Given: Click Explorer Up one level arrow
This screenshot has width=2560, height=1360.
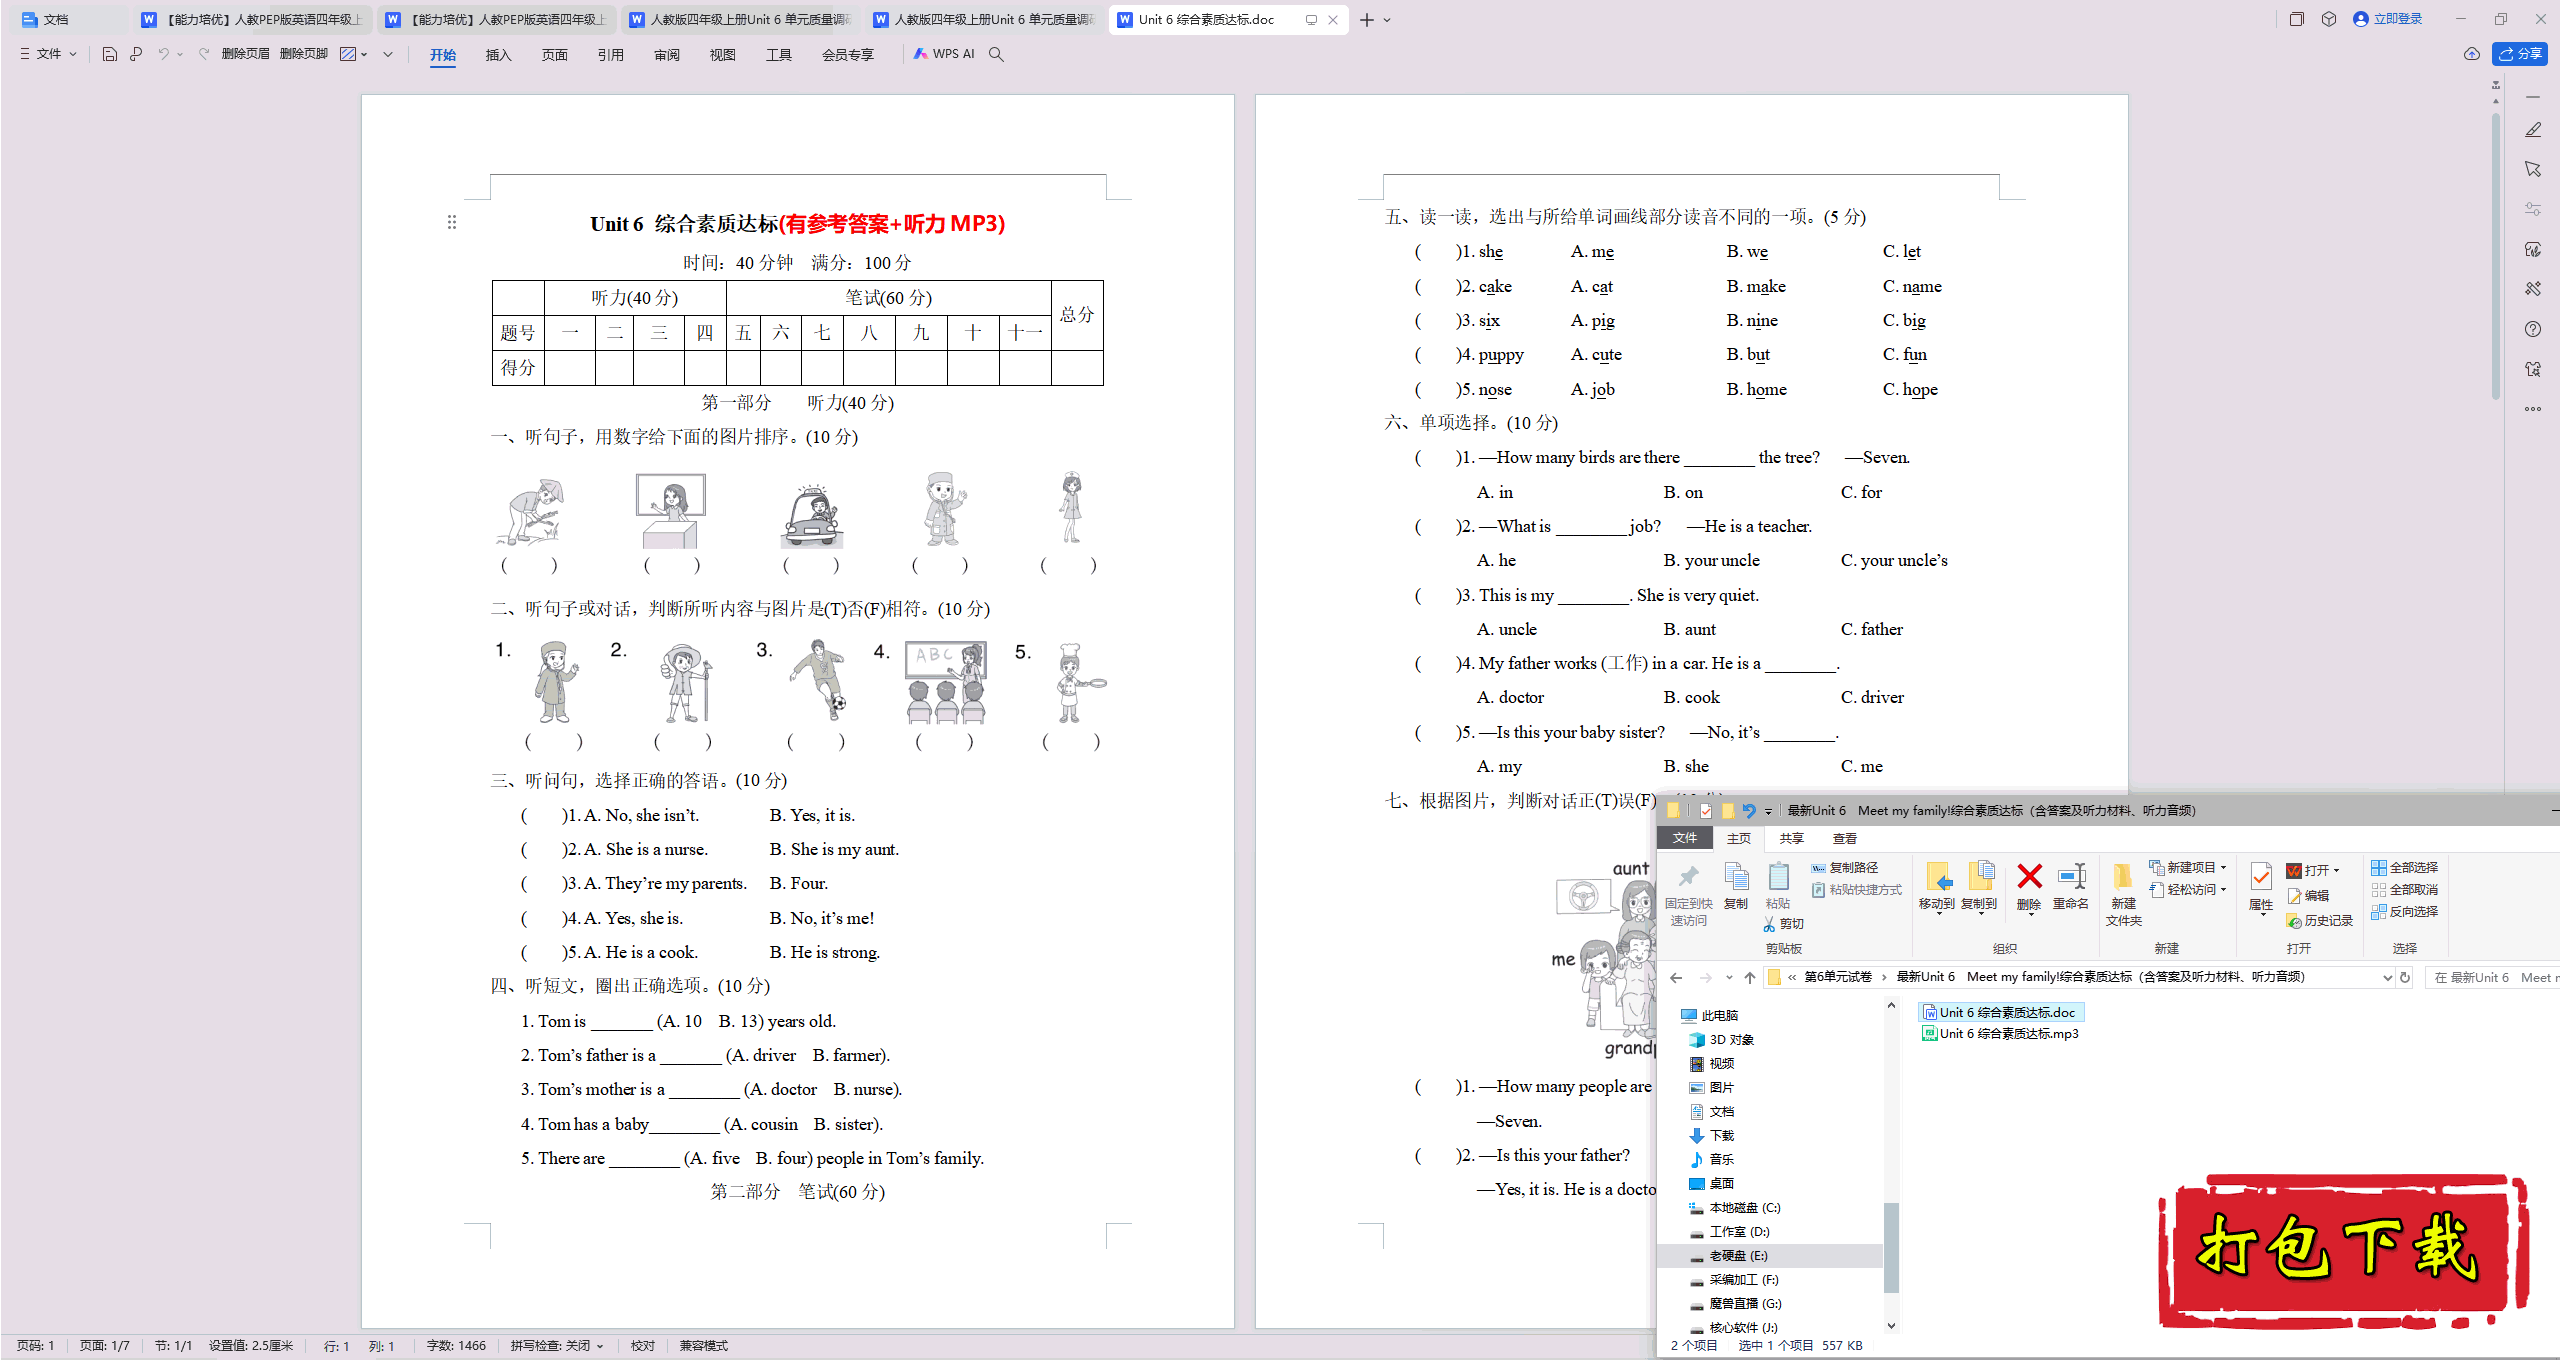Looking at the screenshot, I should [1750, 978].
